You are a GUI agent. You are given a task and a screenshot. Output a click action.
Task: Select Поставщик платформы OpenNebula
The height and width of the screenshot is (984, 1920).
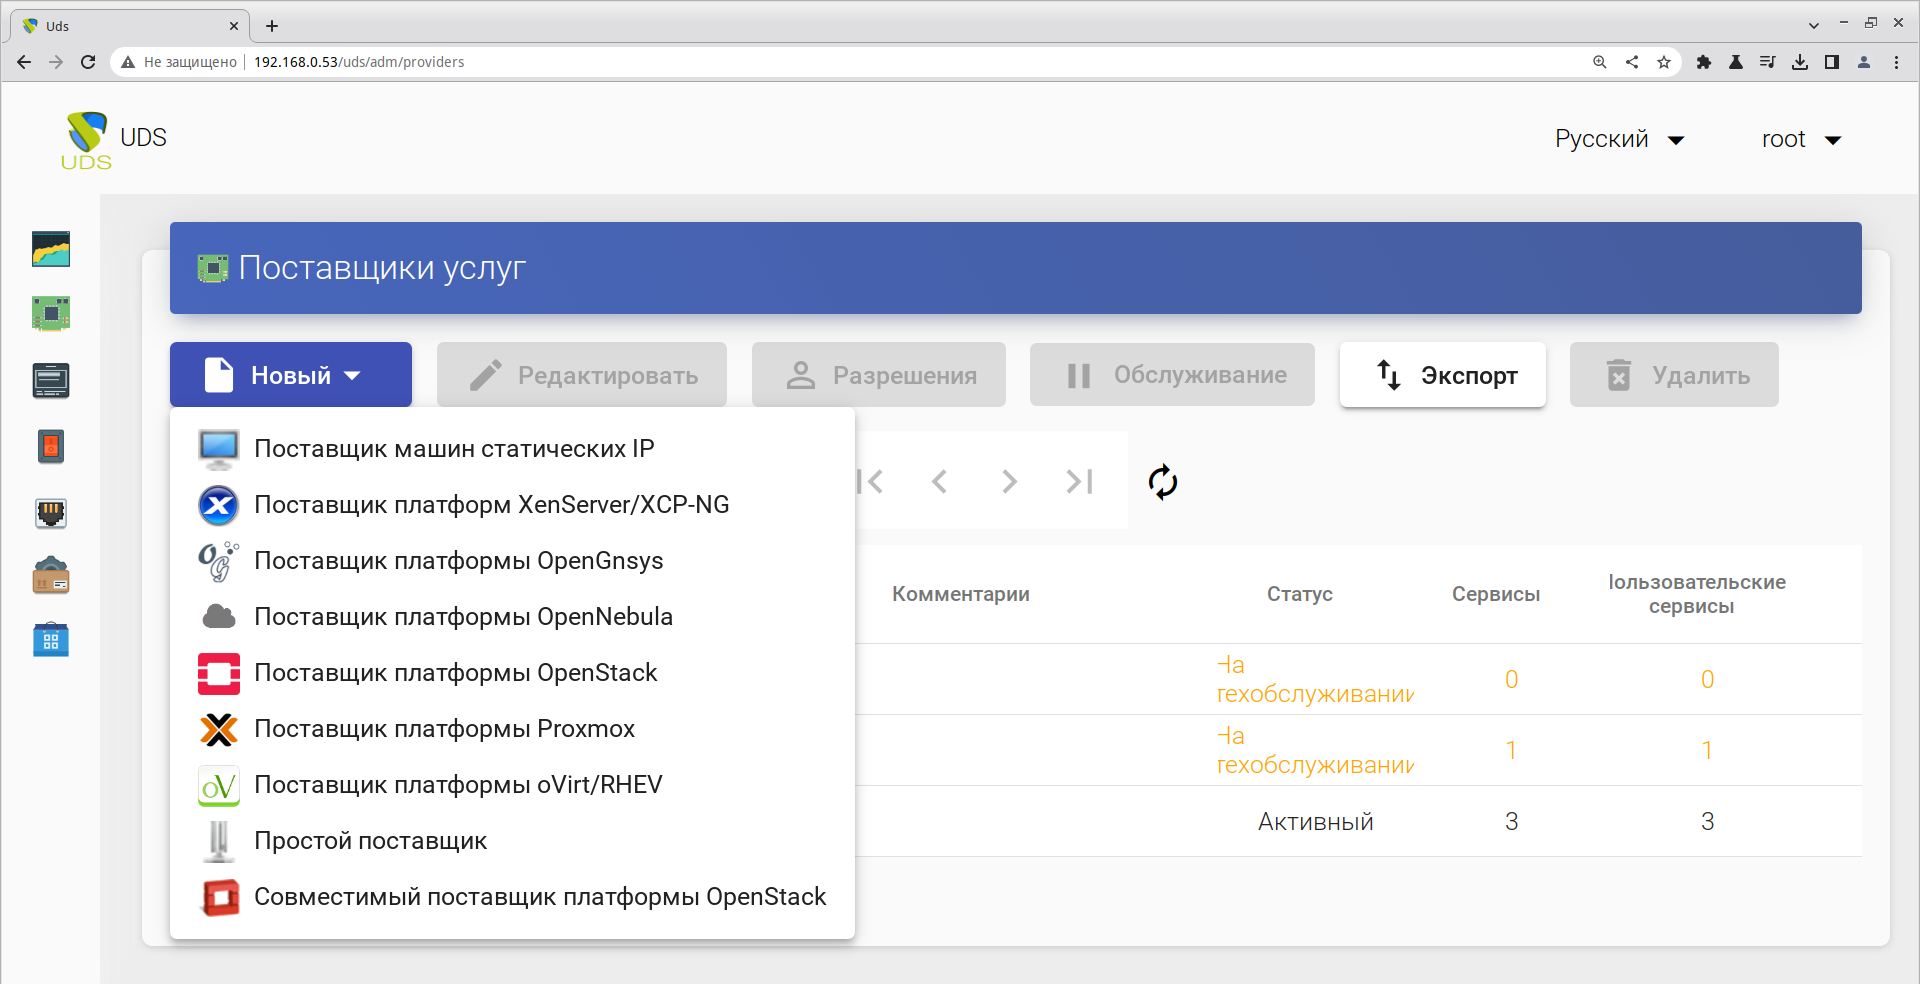coord(512,617)
